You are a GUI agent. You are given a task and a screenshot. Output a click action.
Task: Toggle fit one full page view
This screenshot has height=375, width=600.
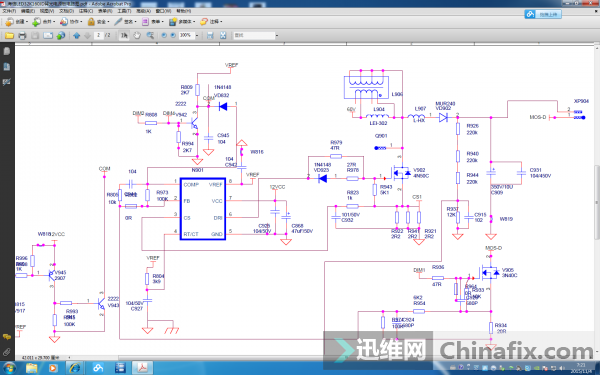pos(223,35)
